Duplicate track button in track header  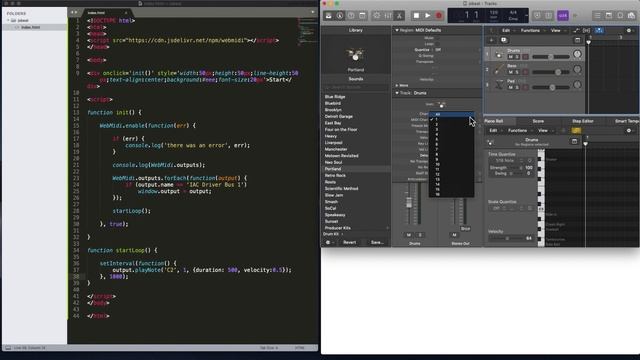pos(504,40)
